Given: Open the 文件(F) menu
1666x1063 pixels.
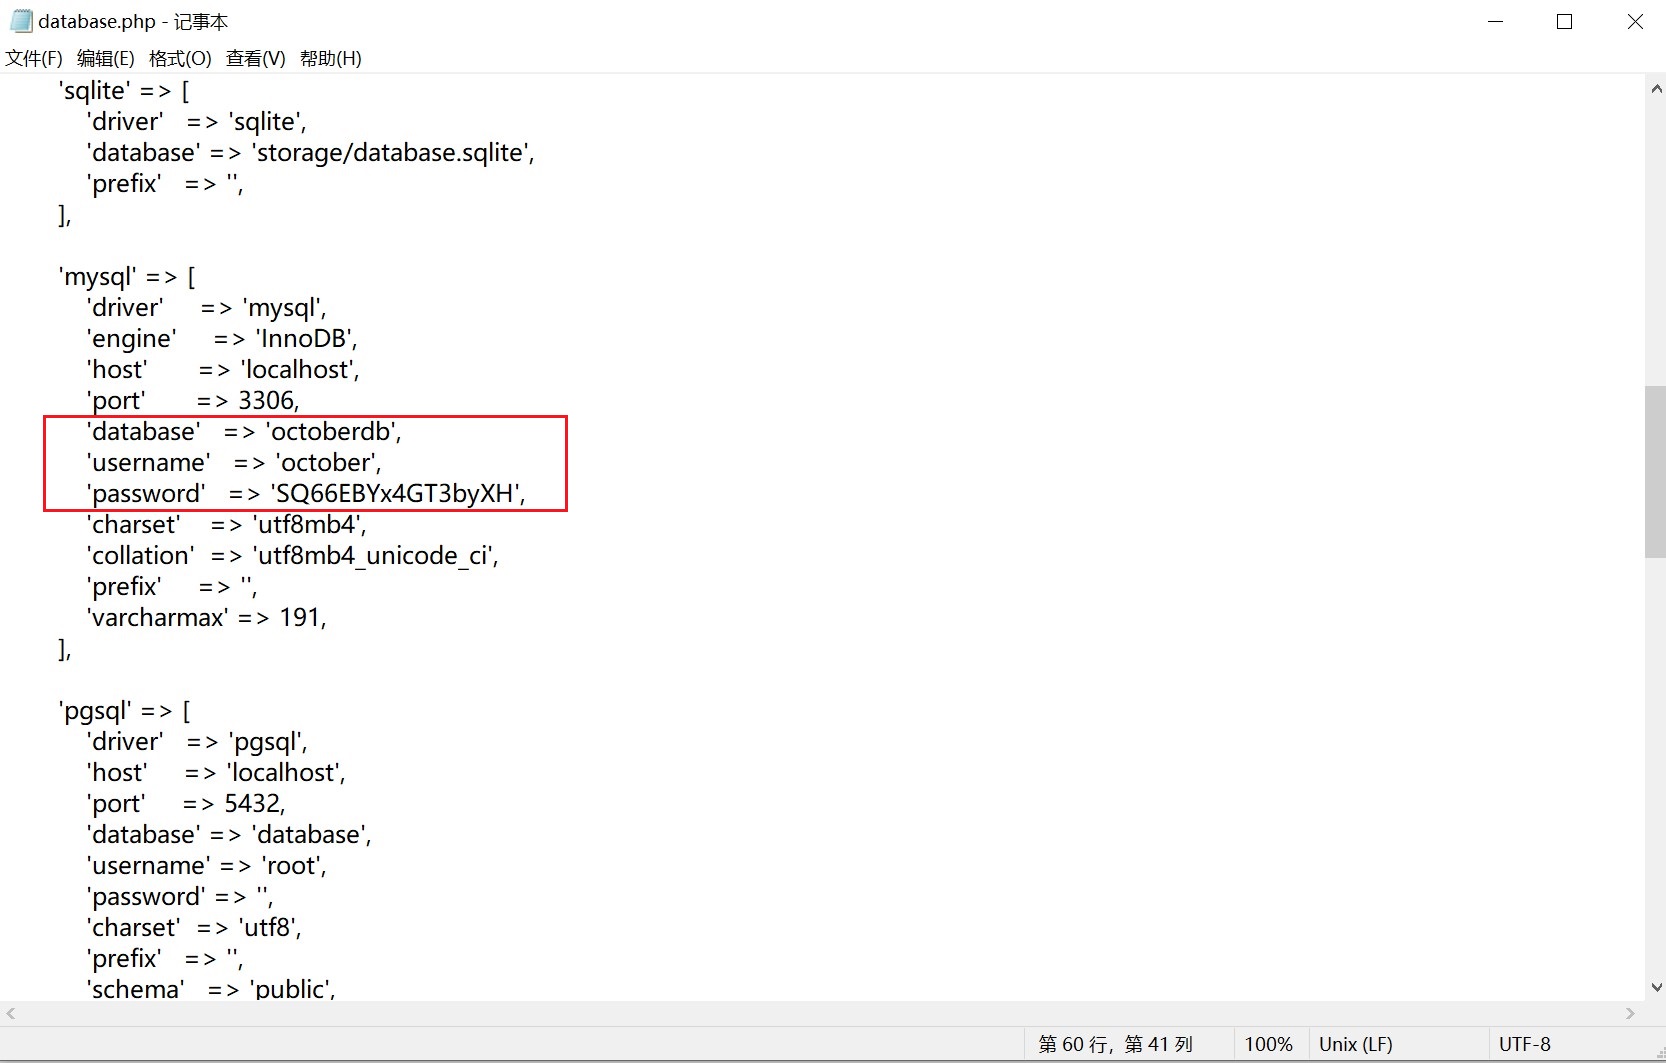Looking at the screenshot, I should (34, 58).
